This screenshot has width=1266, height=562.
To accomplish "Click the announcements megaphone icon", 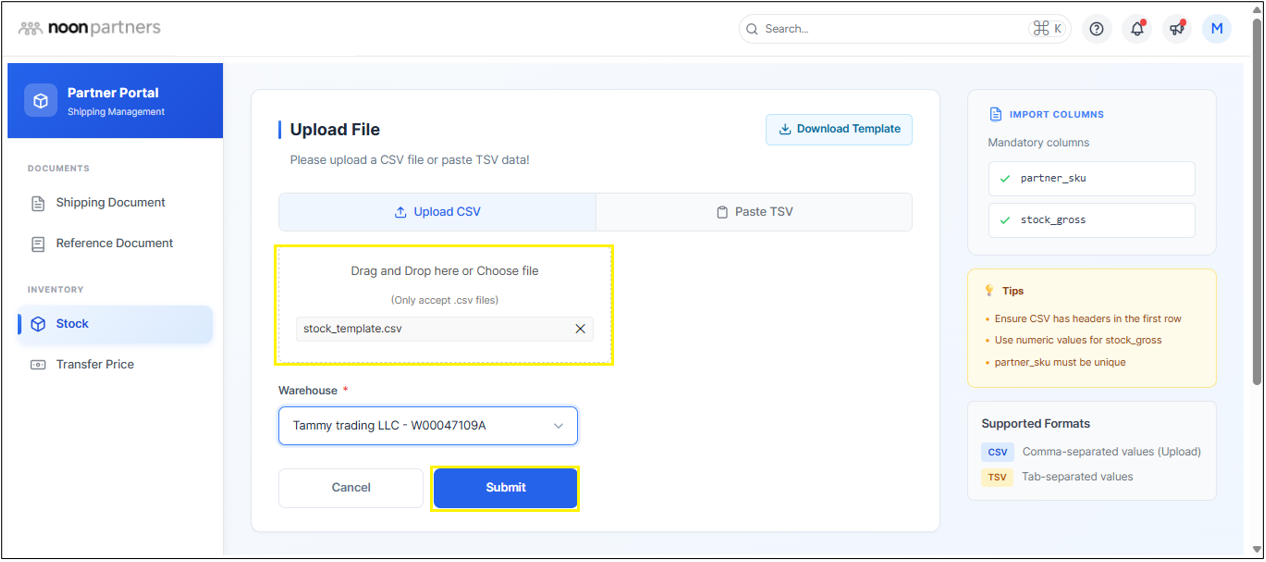I will click(x=1177, y=29).
